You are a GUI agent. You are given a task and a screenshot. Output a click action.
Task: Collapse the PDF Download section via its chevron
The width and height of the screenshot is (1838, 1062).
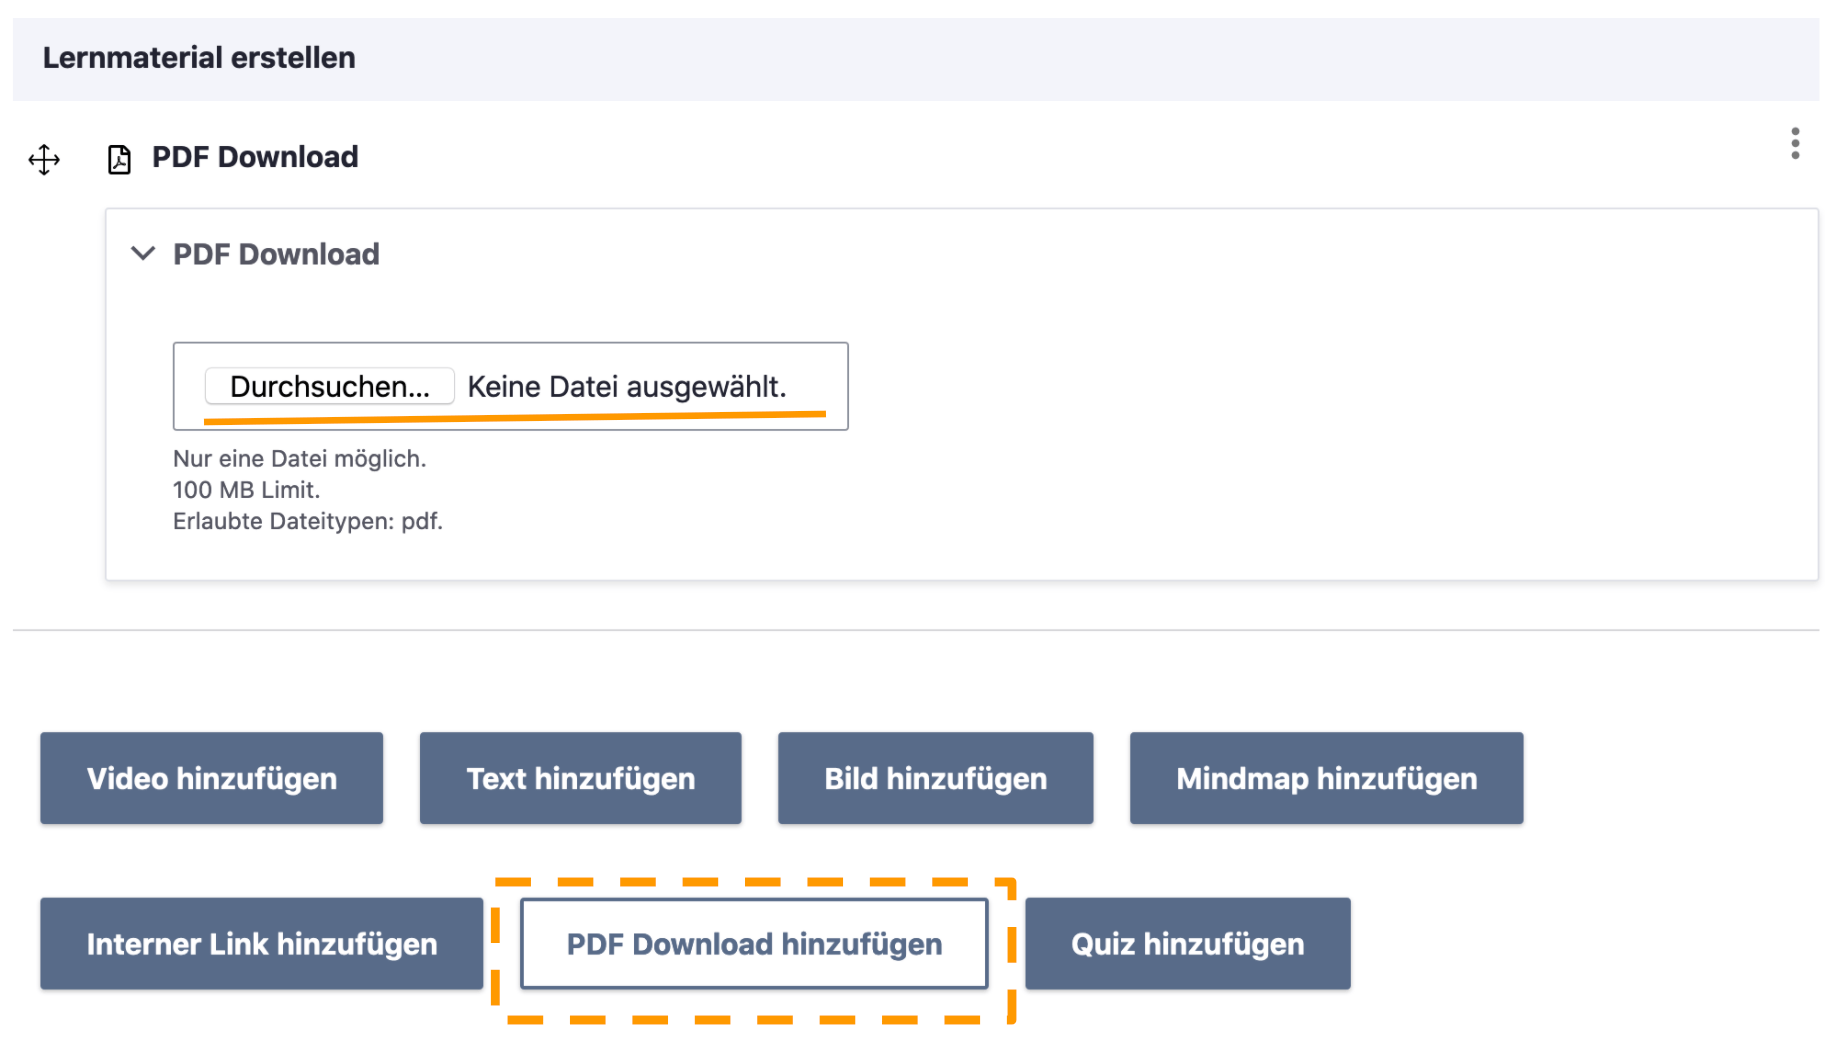143,253
